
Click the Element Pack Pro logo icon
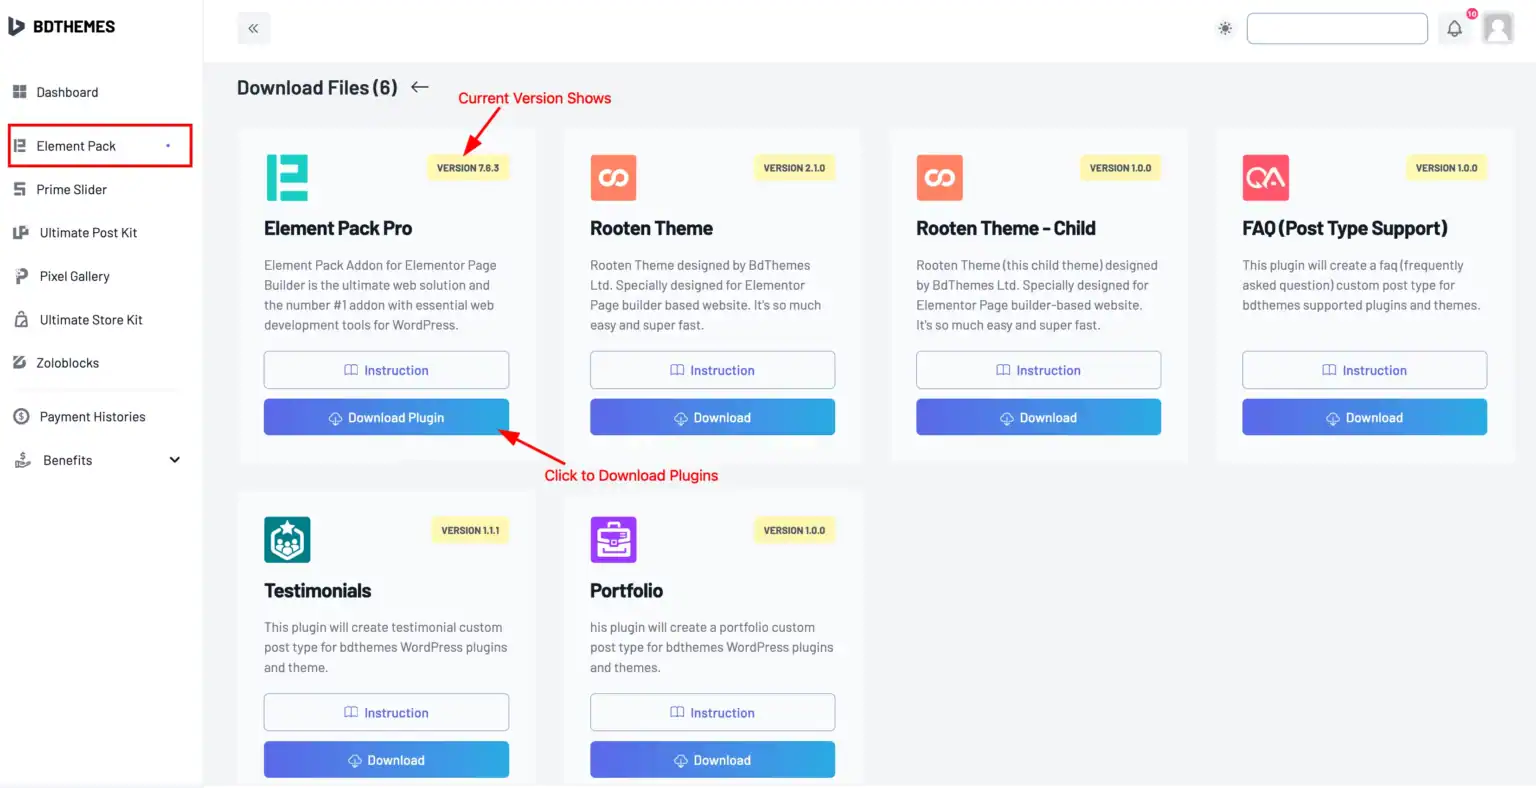coord(287,178)
